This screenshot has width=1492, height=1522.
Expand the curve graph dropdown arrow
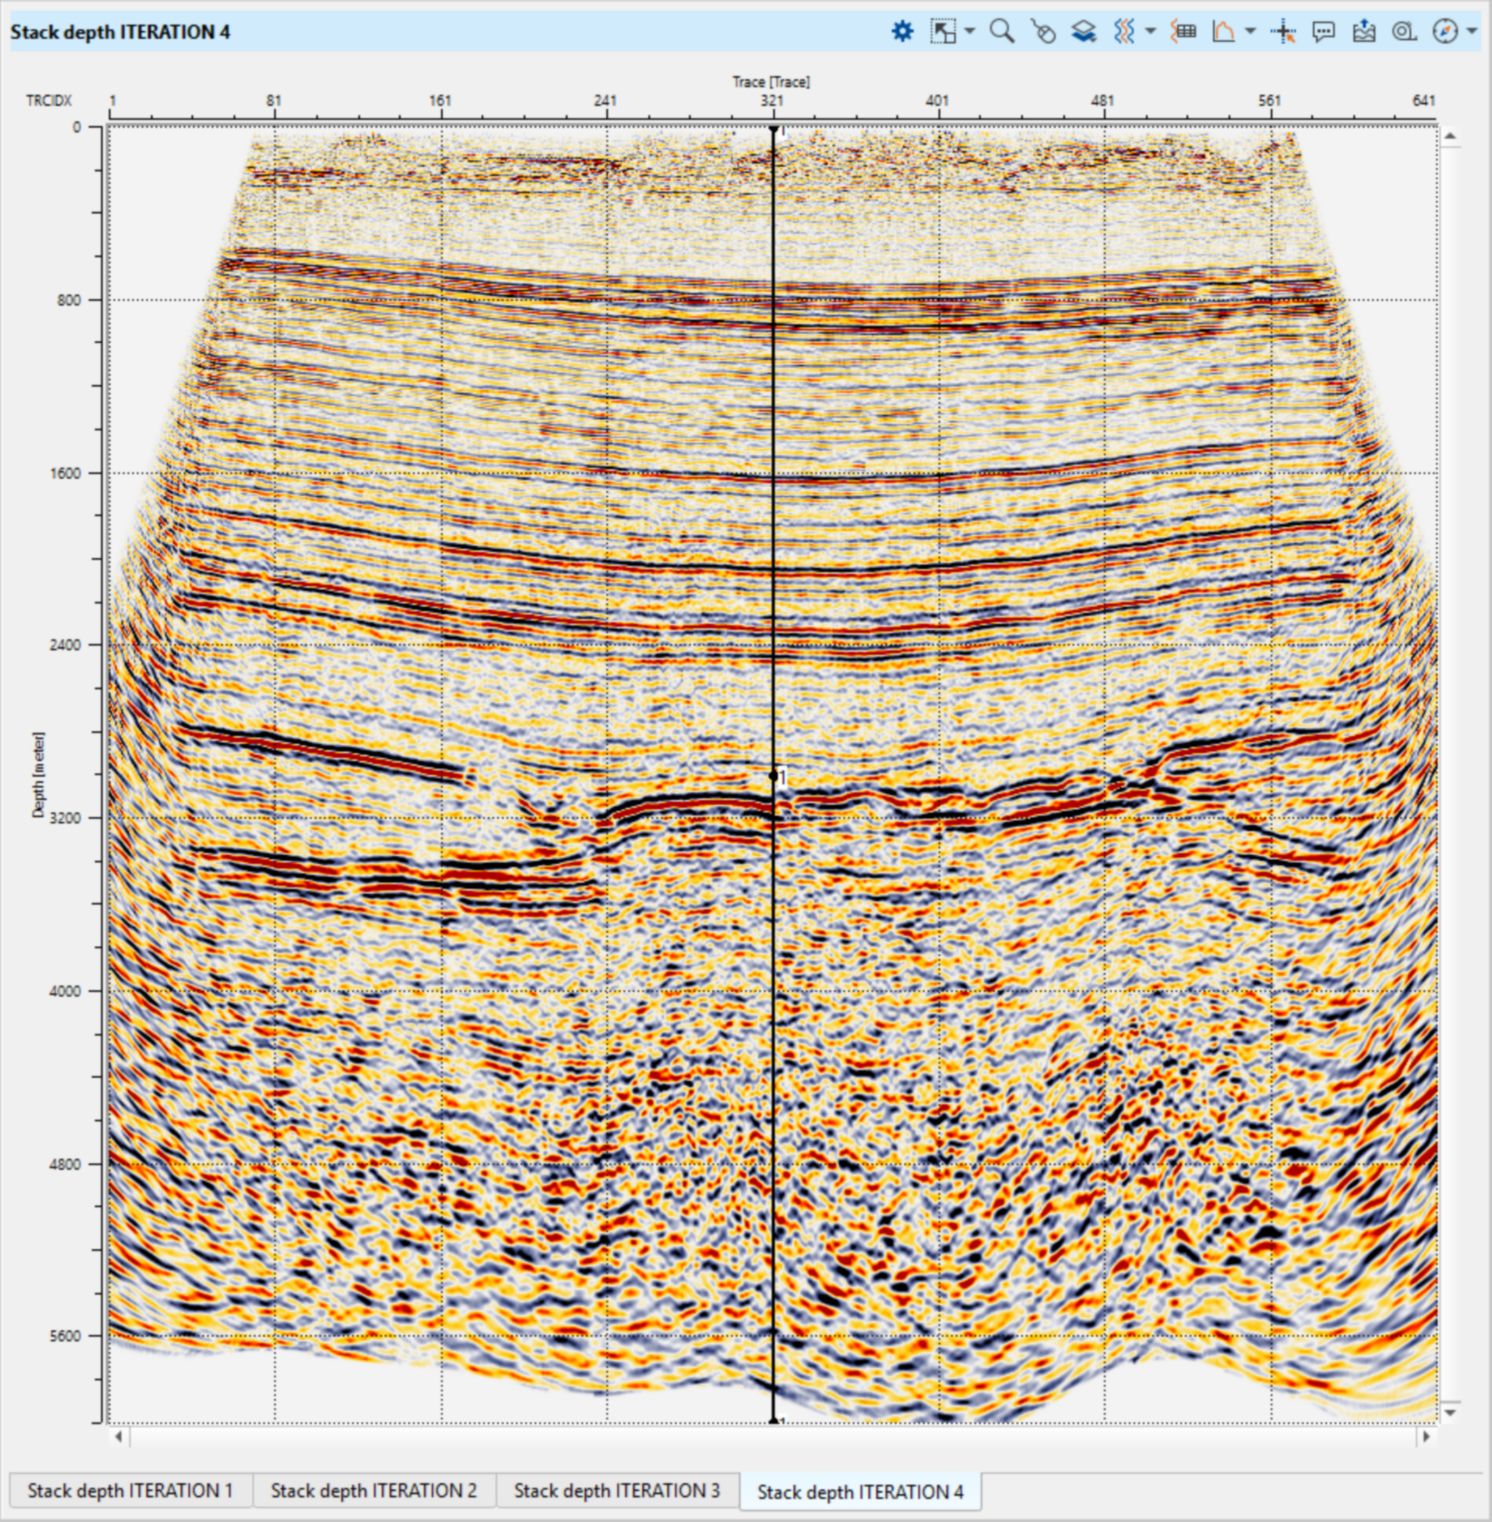click(x=1250, y=32)
